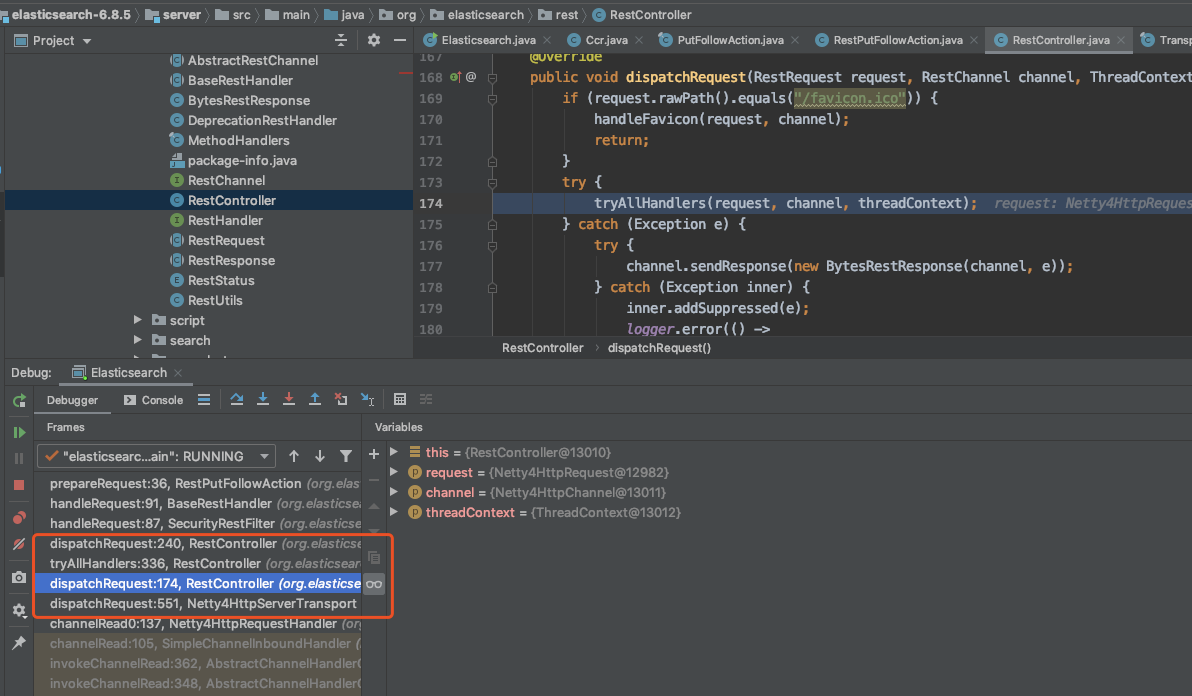This screenshot has width=1192, height=696.
Task: Select RestUtils class in project tree
Action: [x=215, y=300]
